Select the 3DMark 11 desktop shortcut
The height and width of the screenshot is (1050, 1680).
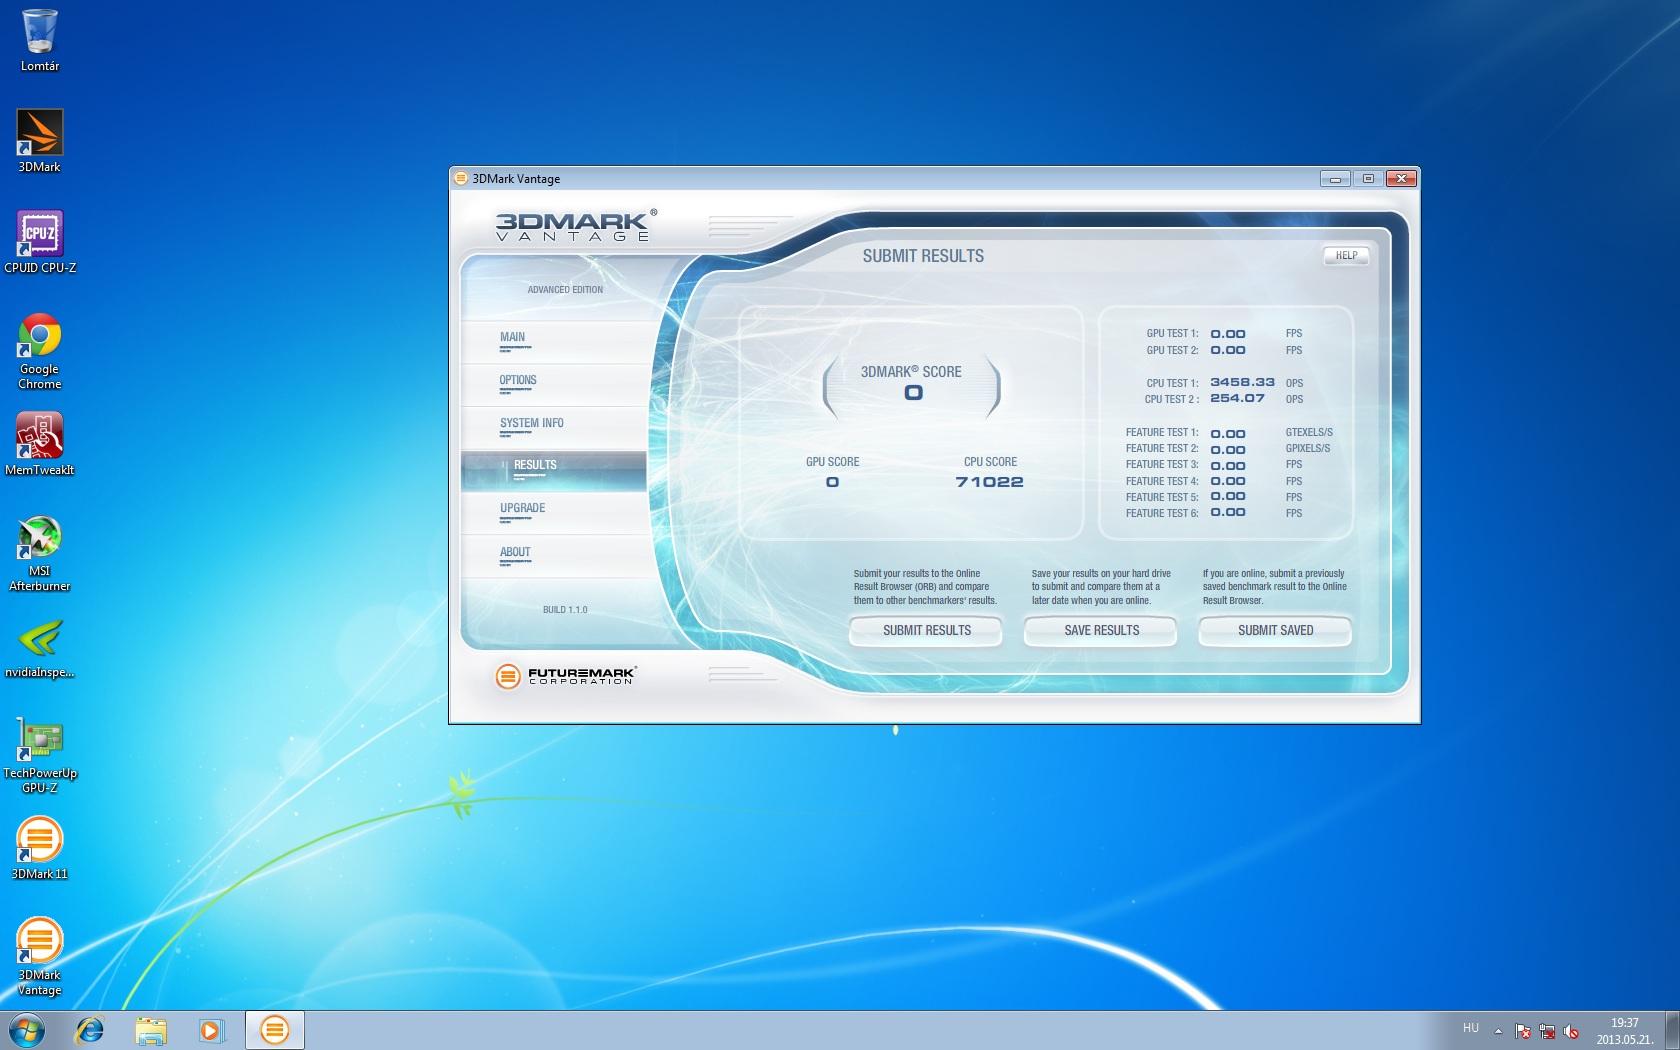point(40,848)
